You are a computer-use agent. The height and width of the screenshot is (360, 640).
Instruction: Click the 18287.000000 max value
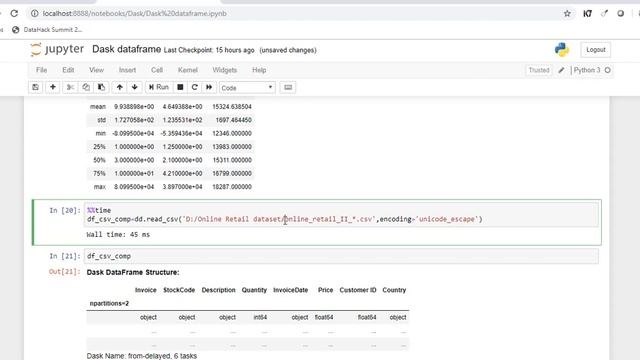click(232, 187)
